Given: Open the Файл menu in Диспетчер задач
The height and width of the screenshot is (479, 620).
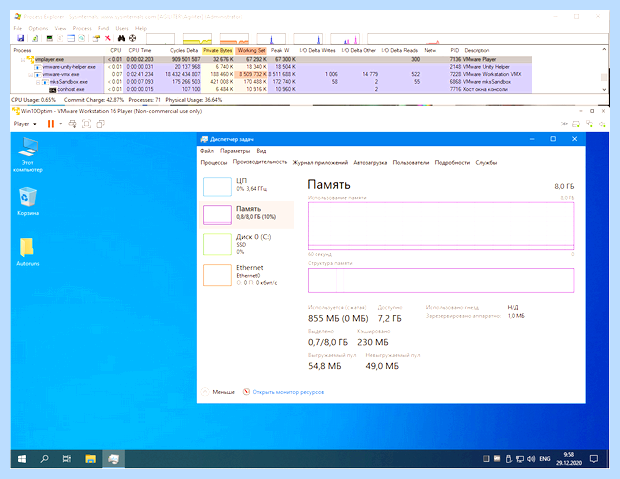Looking at the screenshot, I should pyautogui.click(x=207, y=151).
